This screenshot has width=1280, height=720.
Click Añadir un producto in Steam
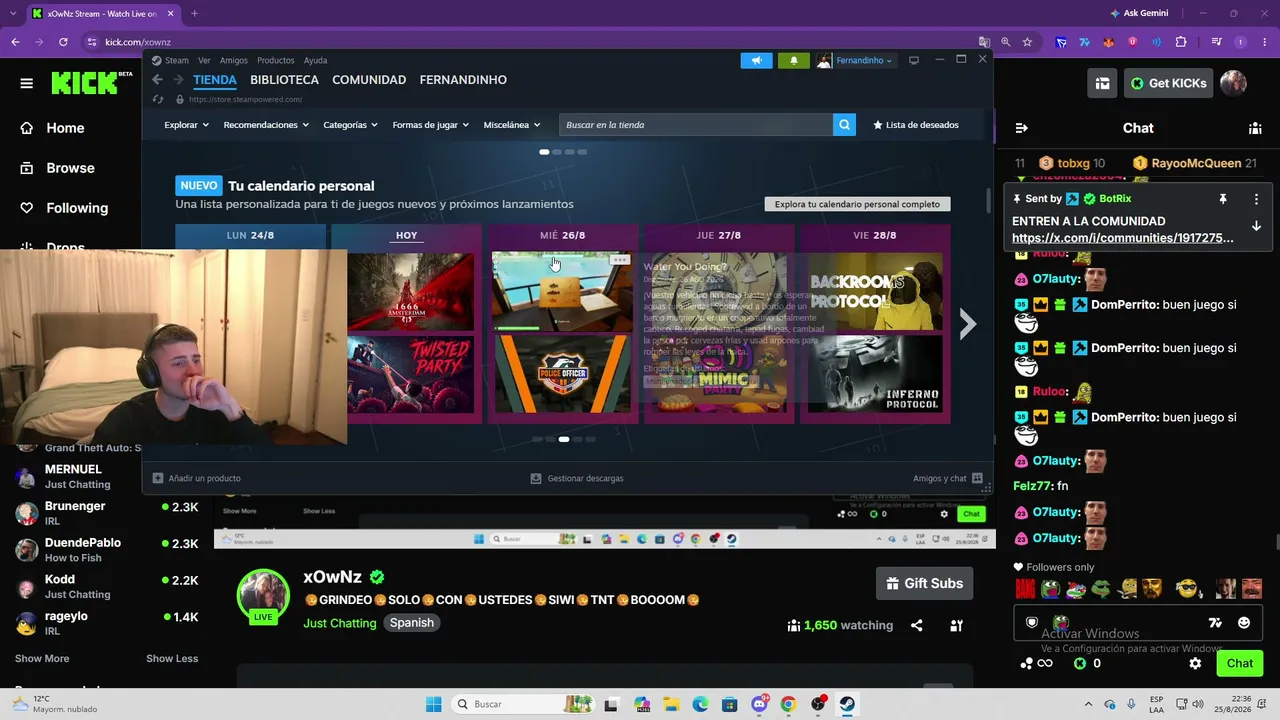(197, 478)
